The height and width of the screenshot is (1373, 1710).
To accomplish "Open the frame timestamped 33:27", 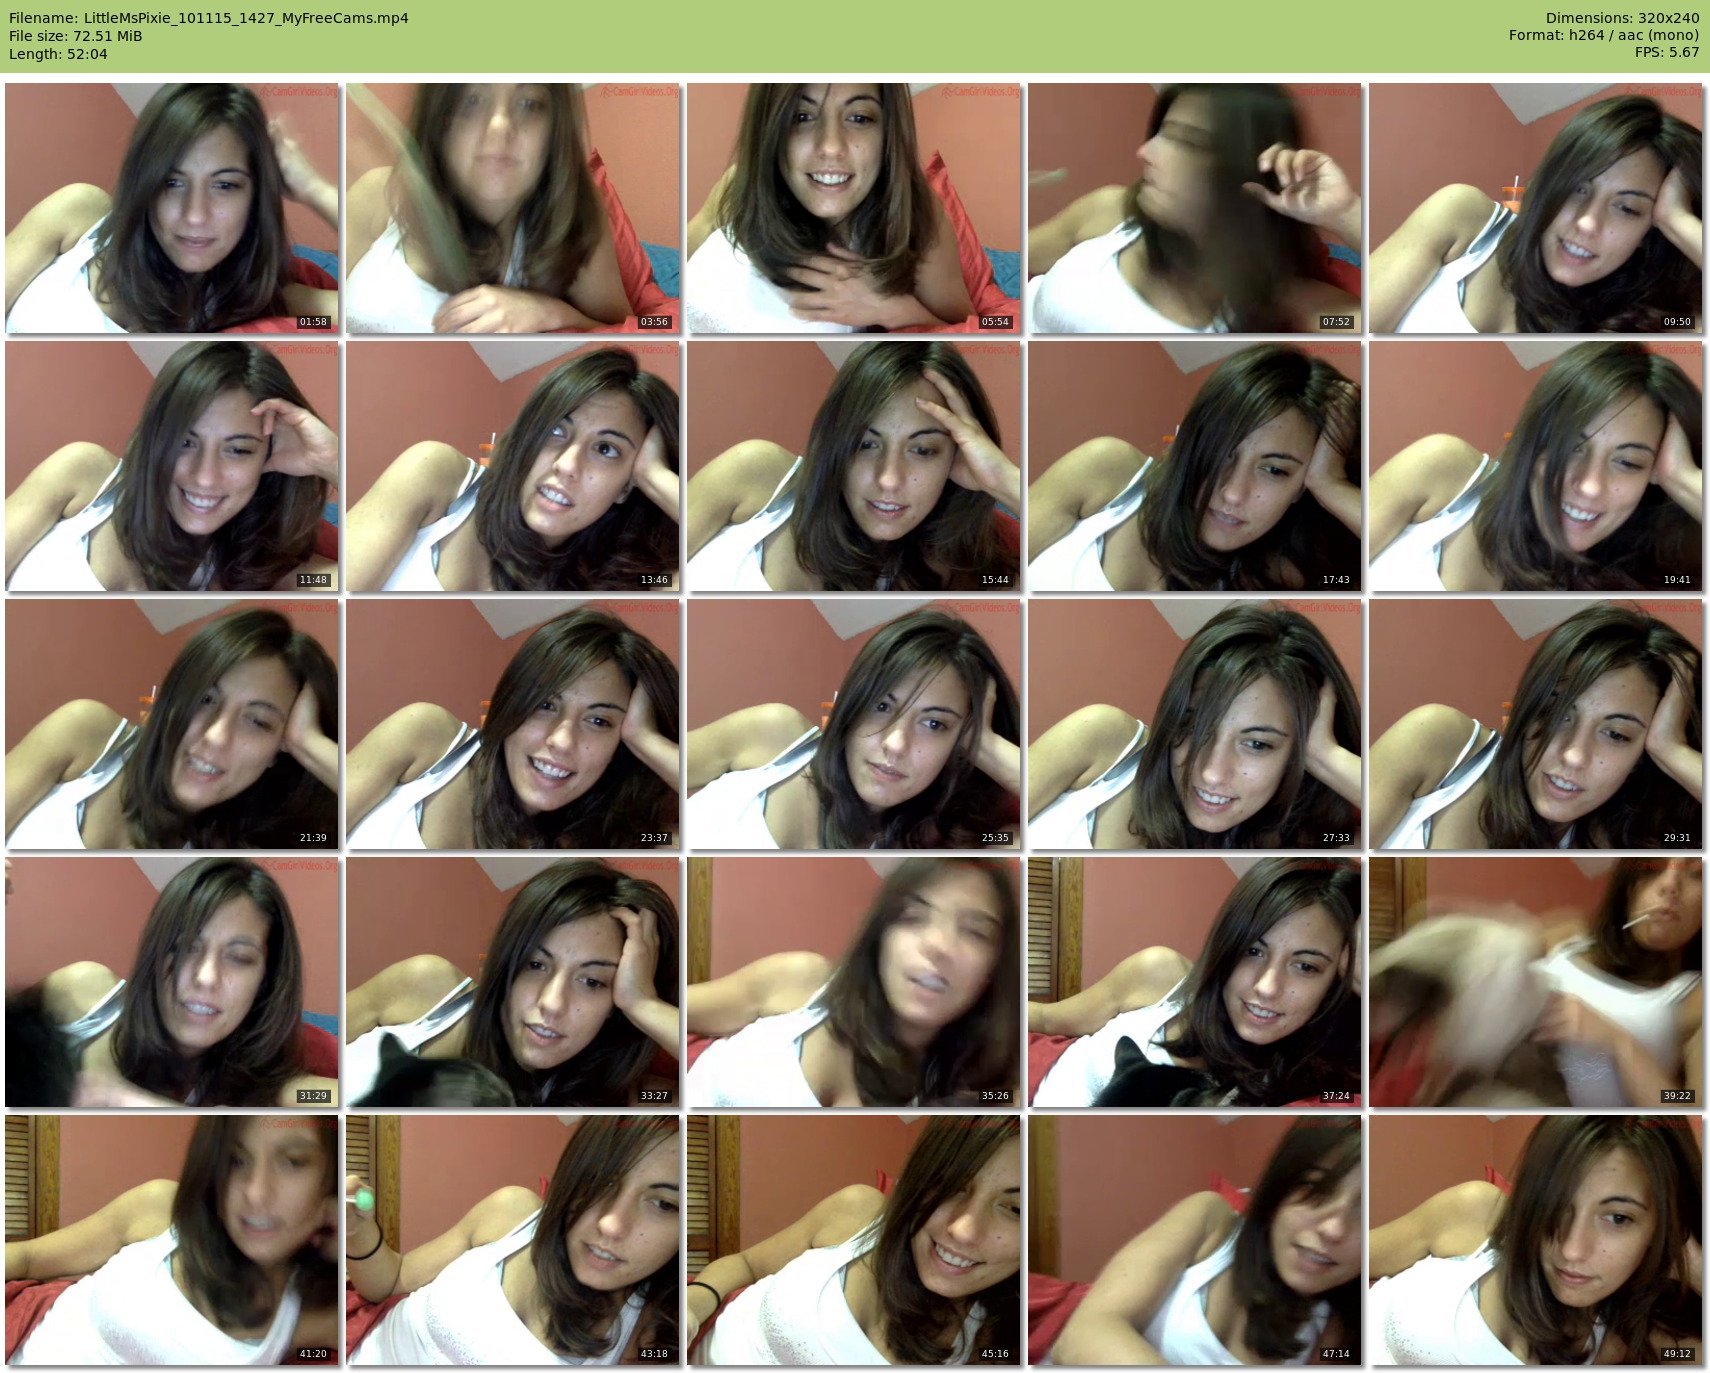I will click(x=513, y=982).
